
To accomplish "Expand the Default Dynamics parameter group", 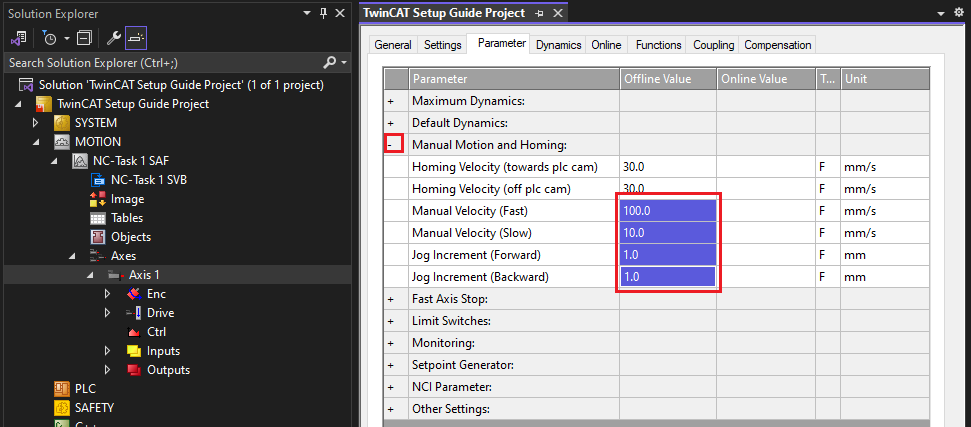I will coord(391,123).
